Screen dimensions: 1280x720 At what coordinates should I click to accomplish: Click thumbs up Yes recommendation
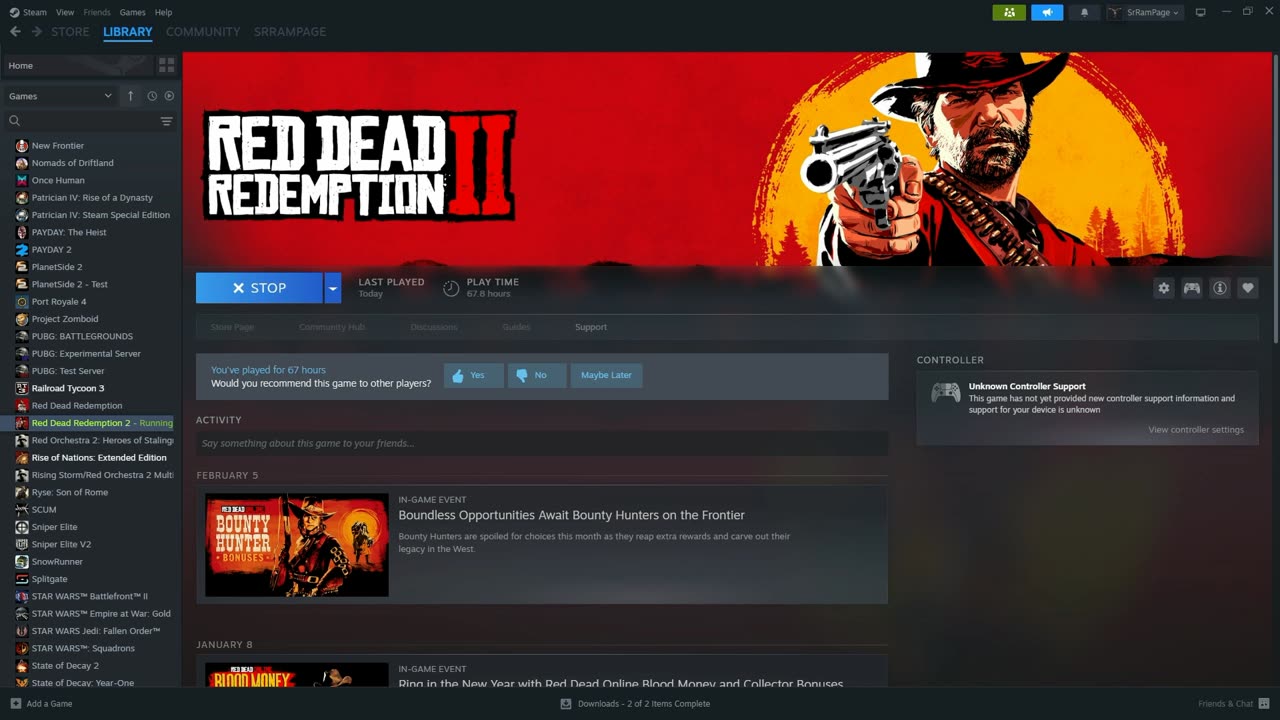(474, 375)
